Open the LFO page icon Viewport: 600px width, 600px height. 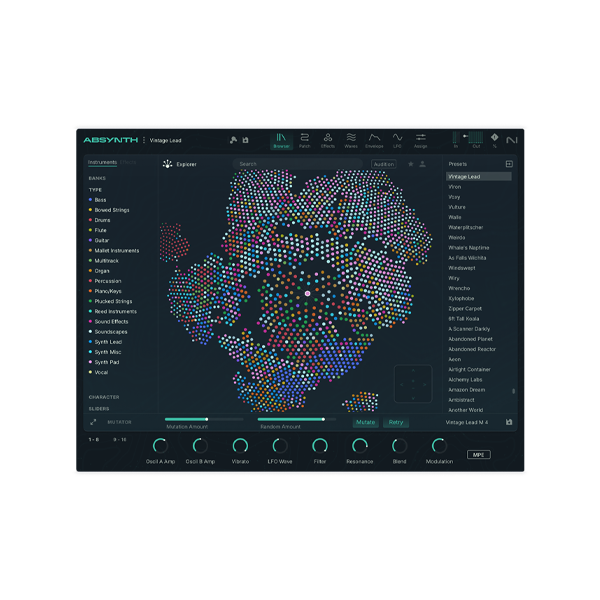click(x=397, y=139)
